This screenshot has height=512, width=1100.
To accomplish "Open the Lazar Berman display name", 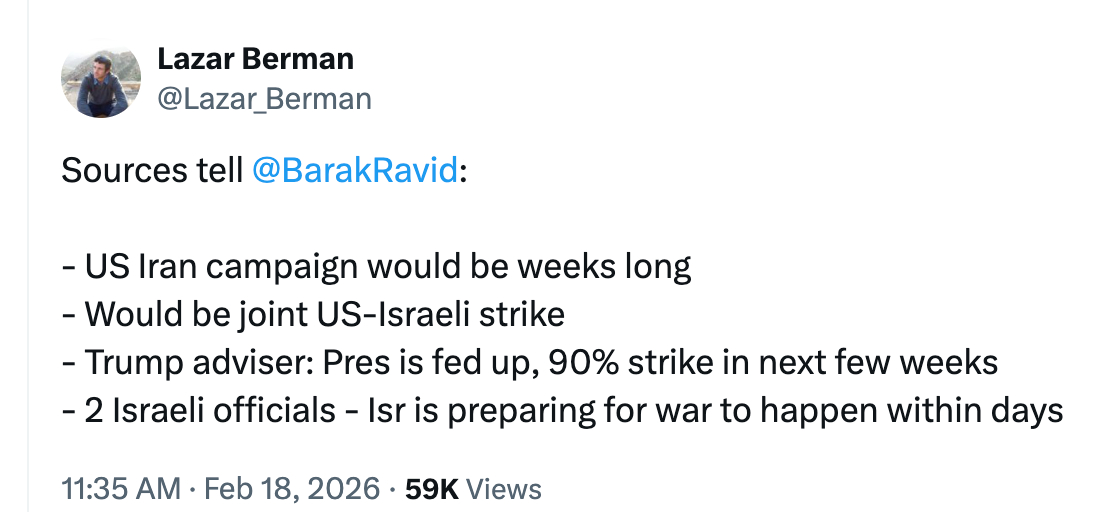I will point(255,59).
